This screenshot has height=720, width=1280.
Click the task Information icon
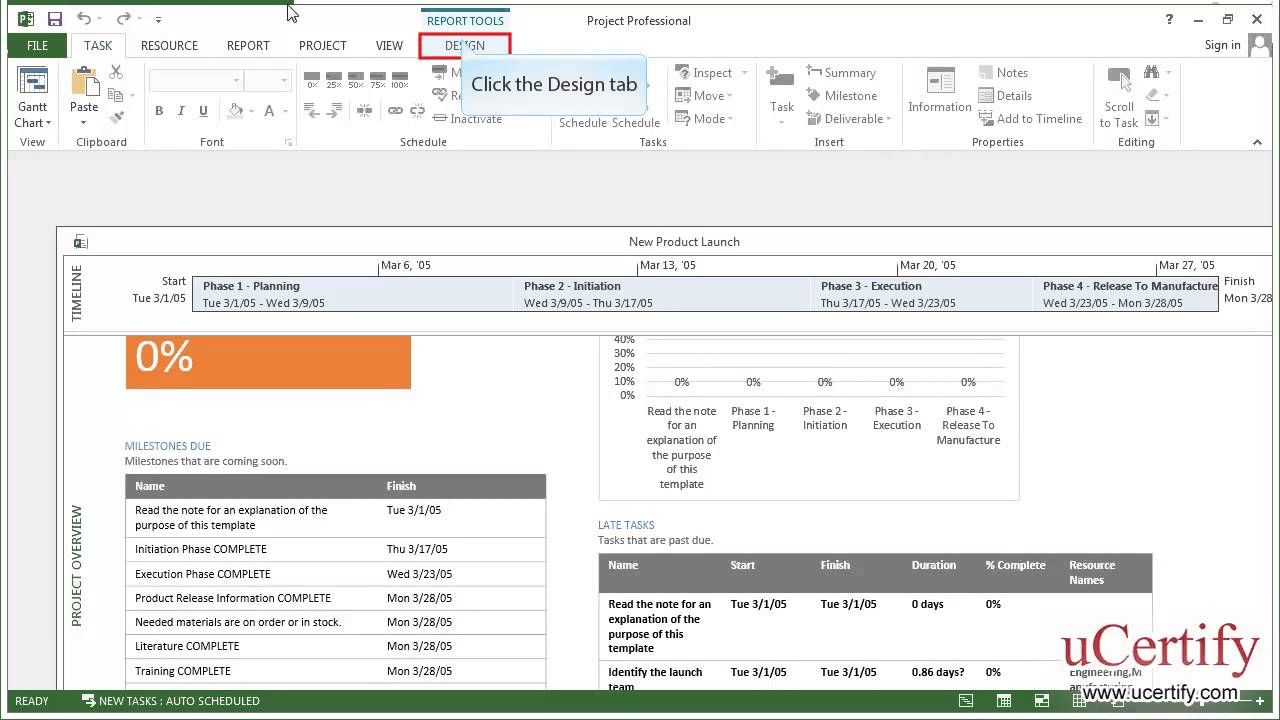[x=940, y=80]
